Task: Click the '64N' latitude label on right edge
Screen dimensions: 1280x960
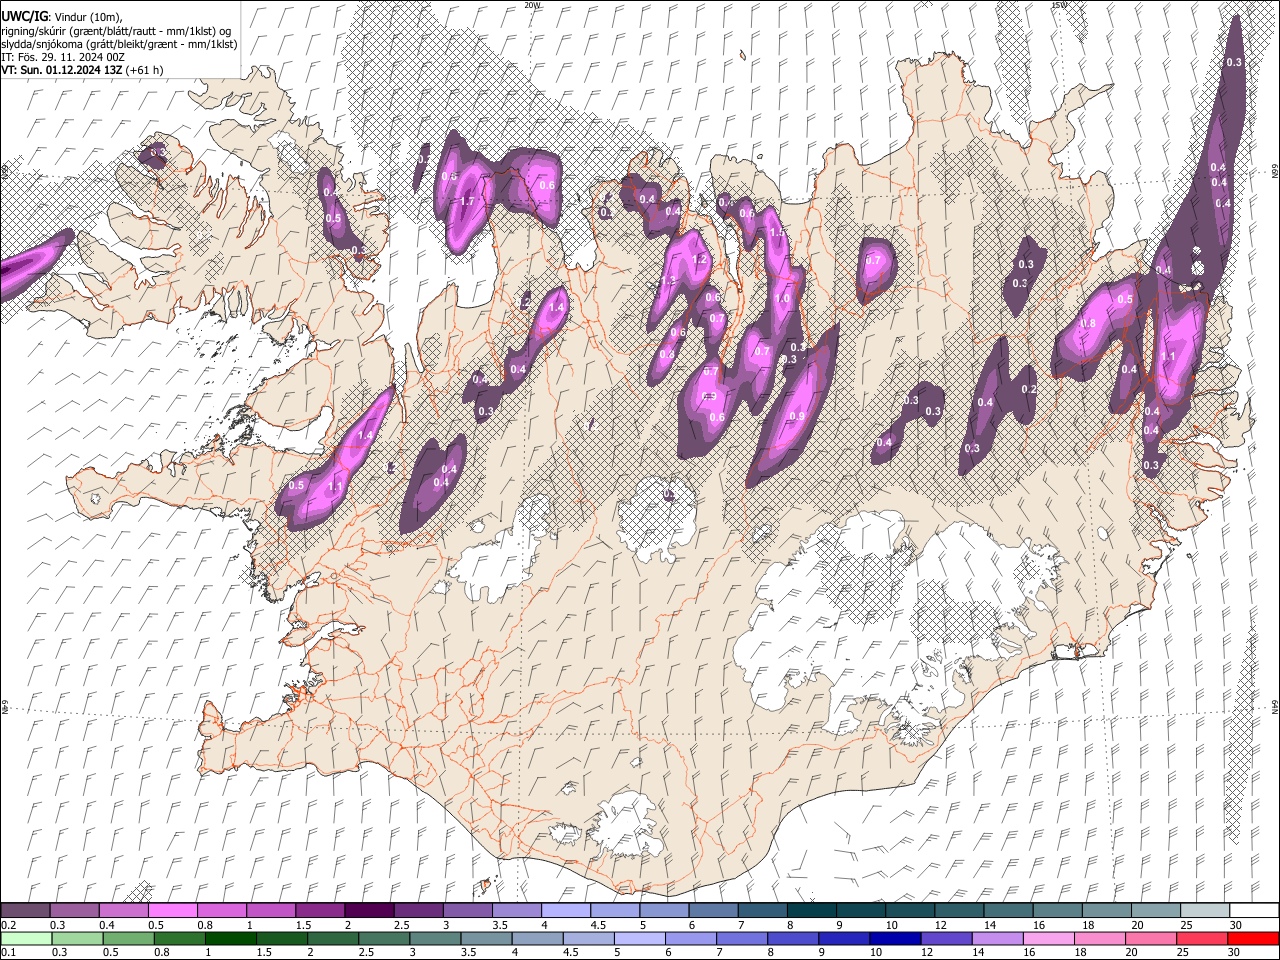Action: point(1275,707)
